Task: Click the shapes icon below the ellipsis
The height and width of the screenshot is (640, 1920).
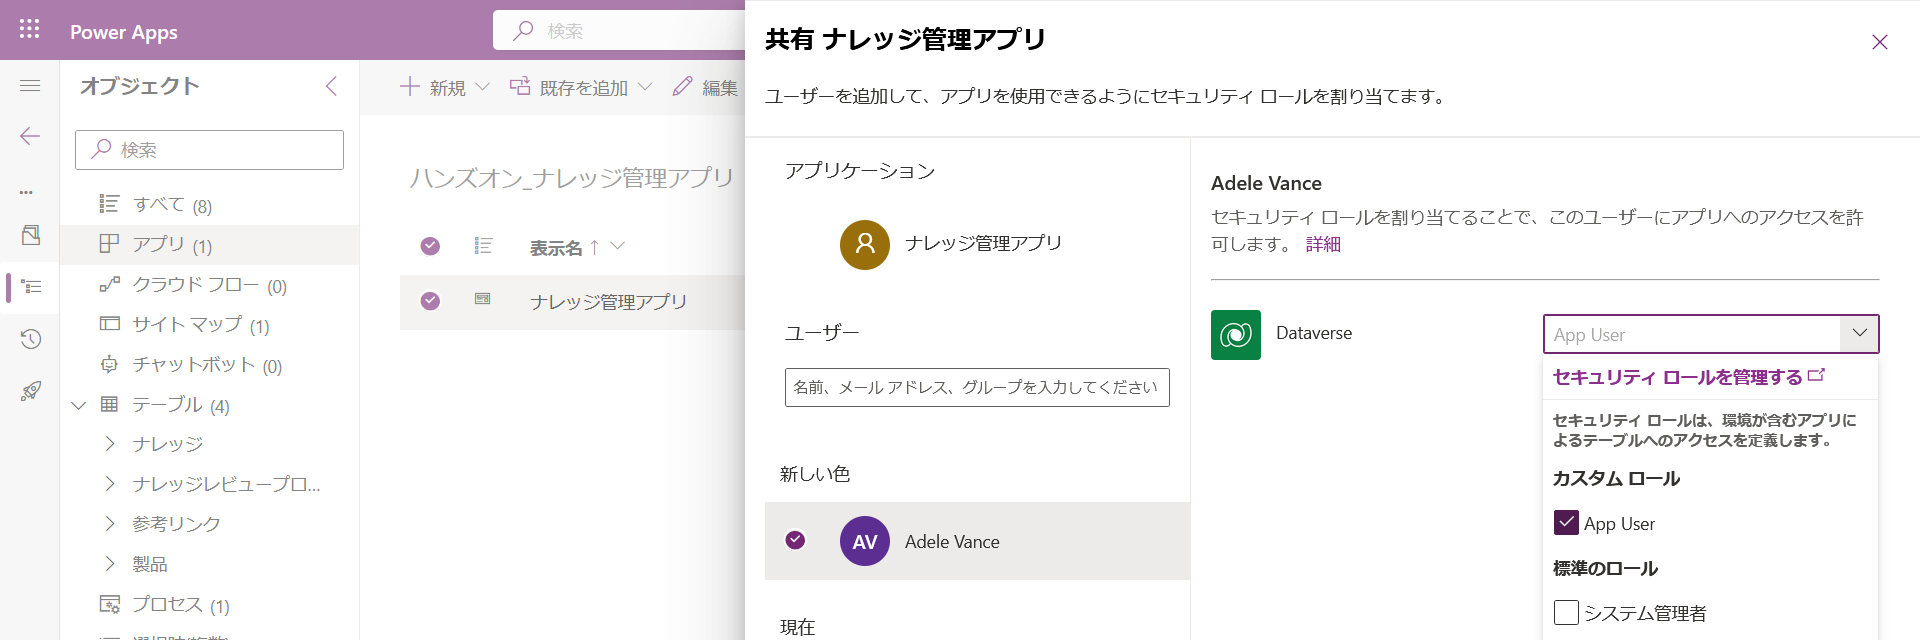Action: (31, 235)
